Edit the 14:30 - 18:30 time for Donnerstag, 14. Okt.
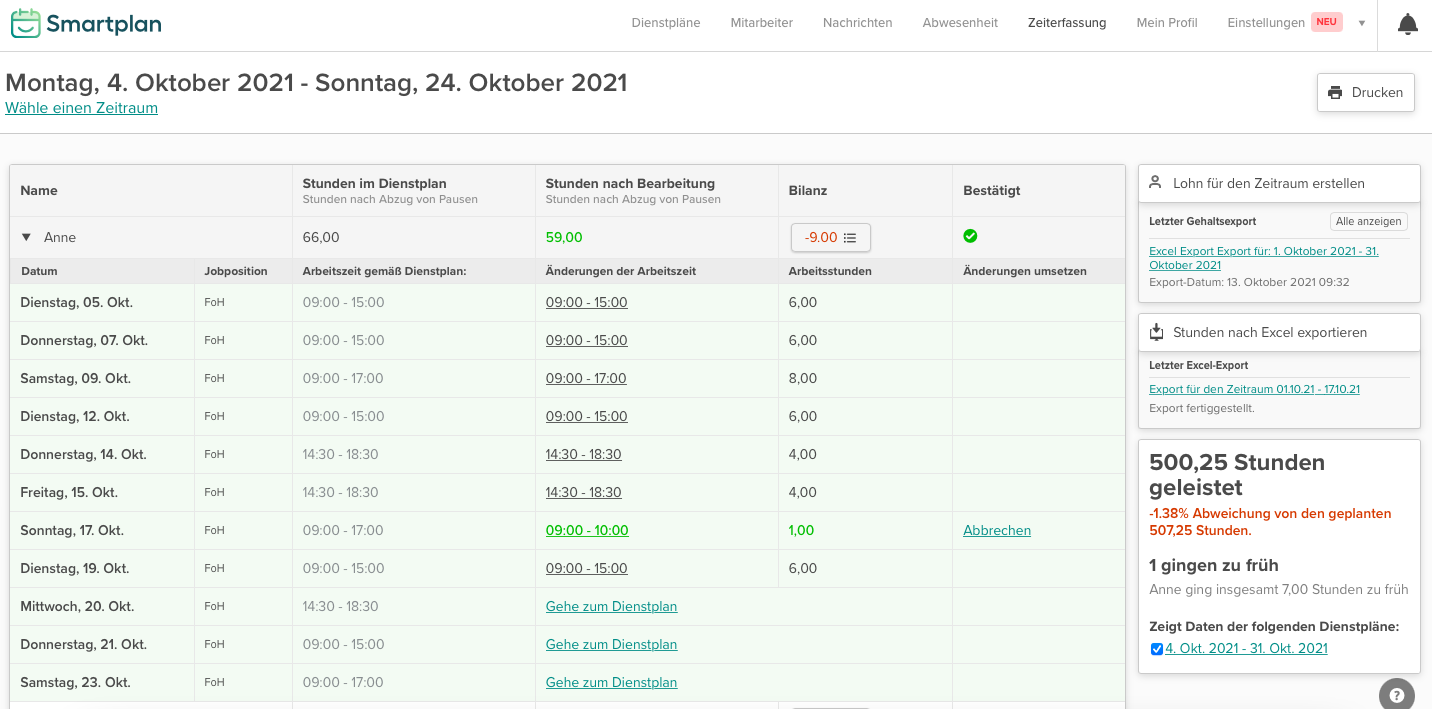This screenshot has height=709, width=1432. 584,454
